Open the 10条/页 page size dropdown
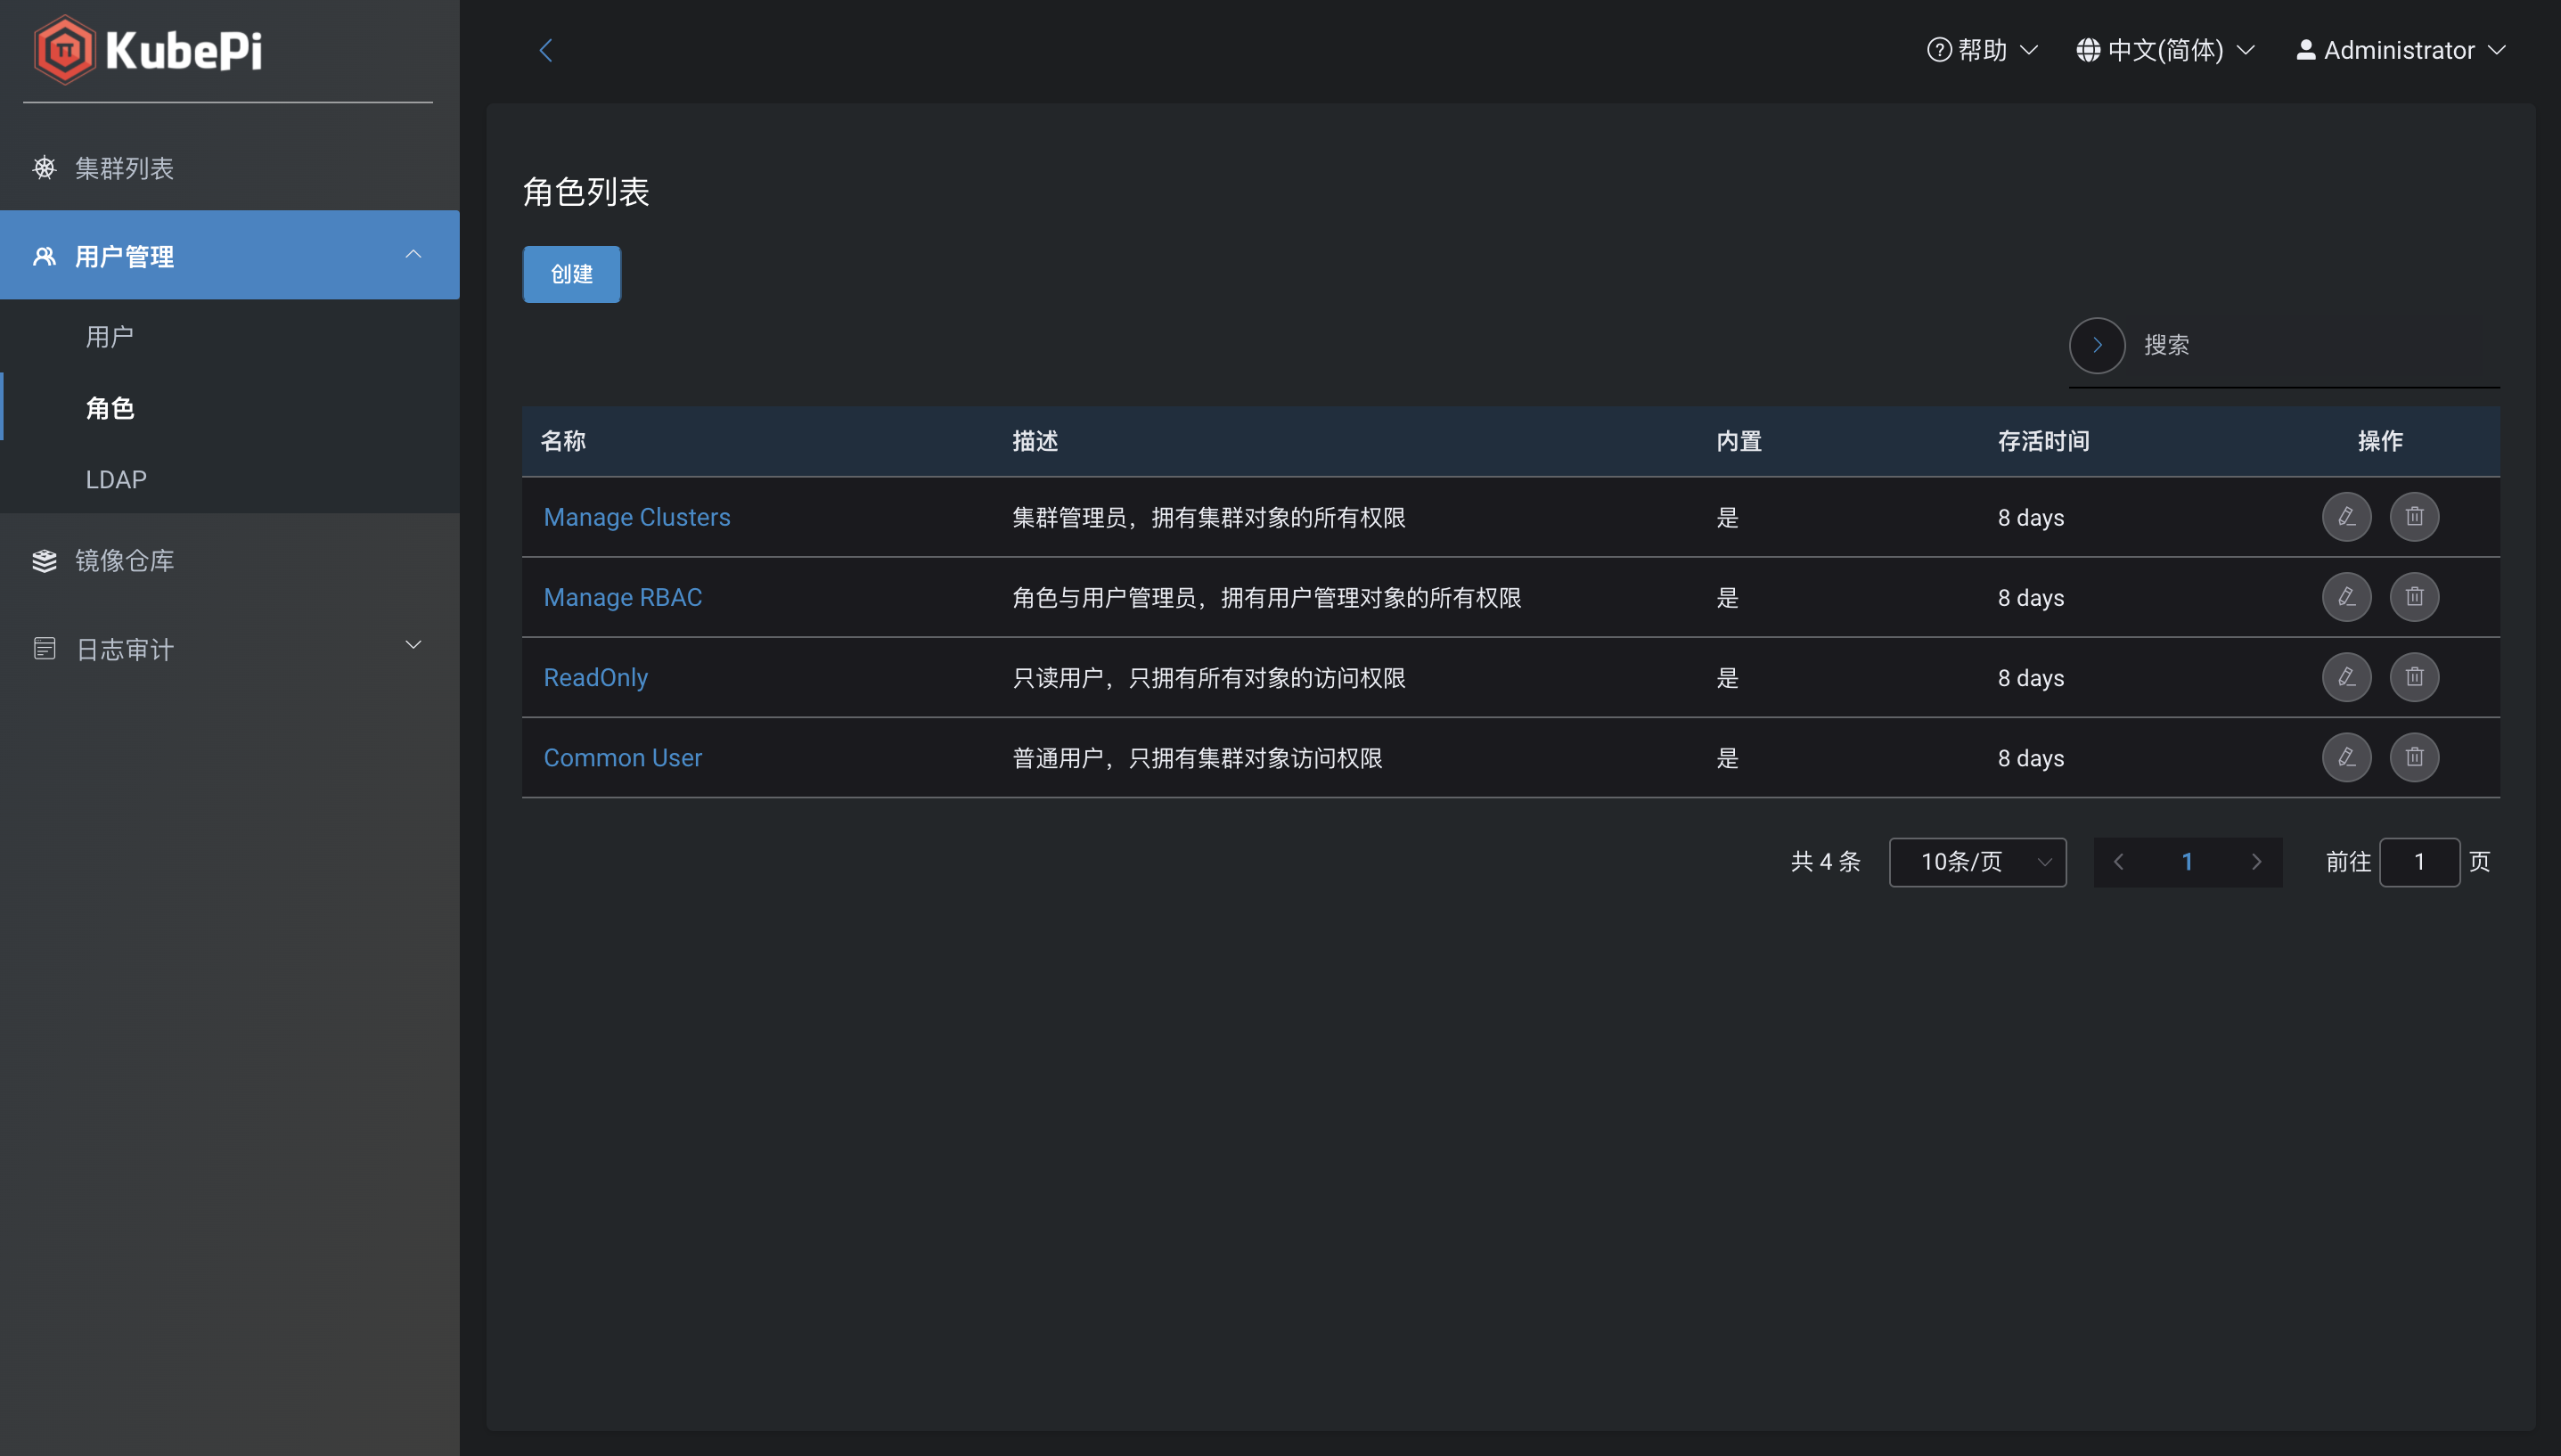Viewport: 2561px width, 1456px height. tap(1977, 861)
